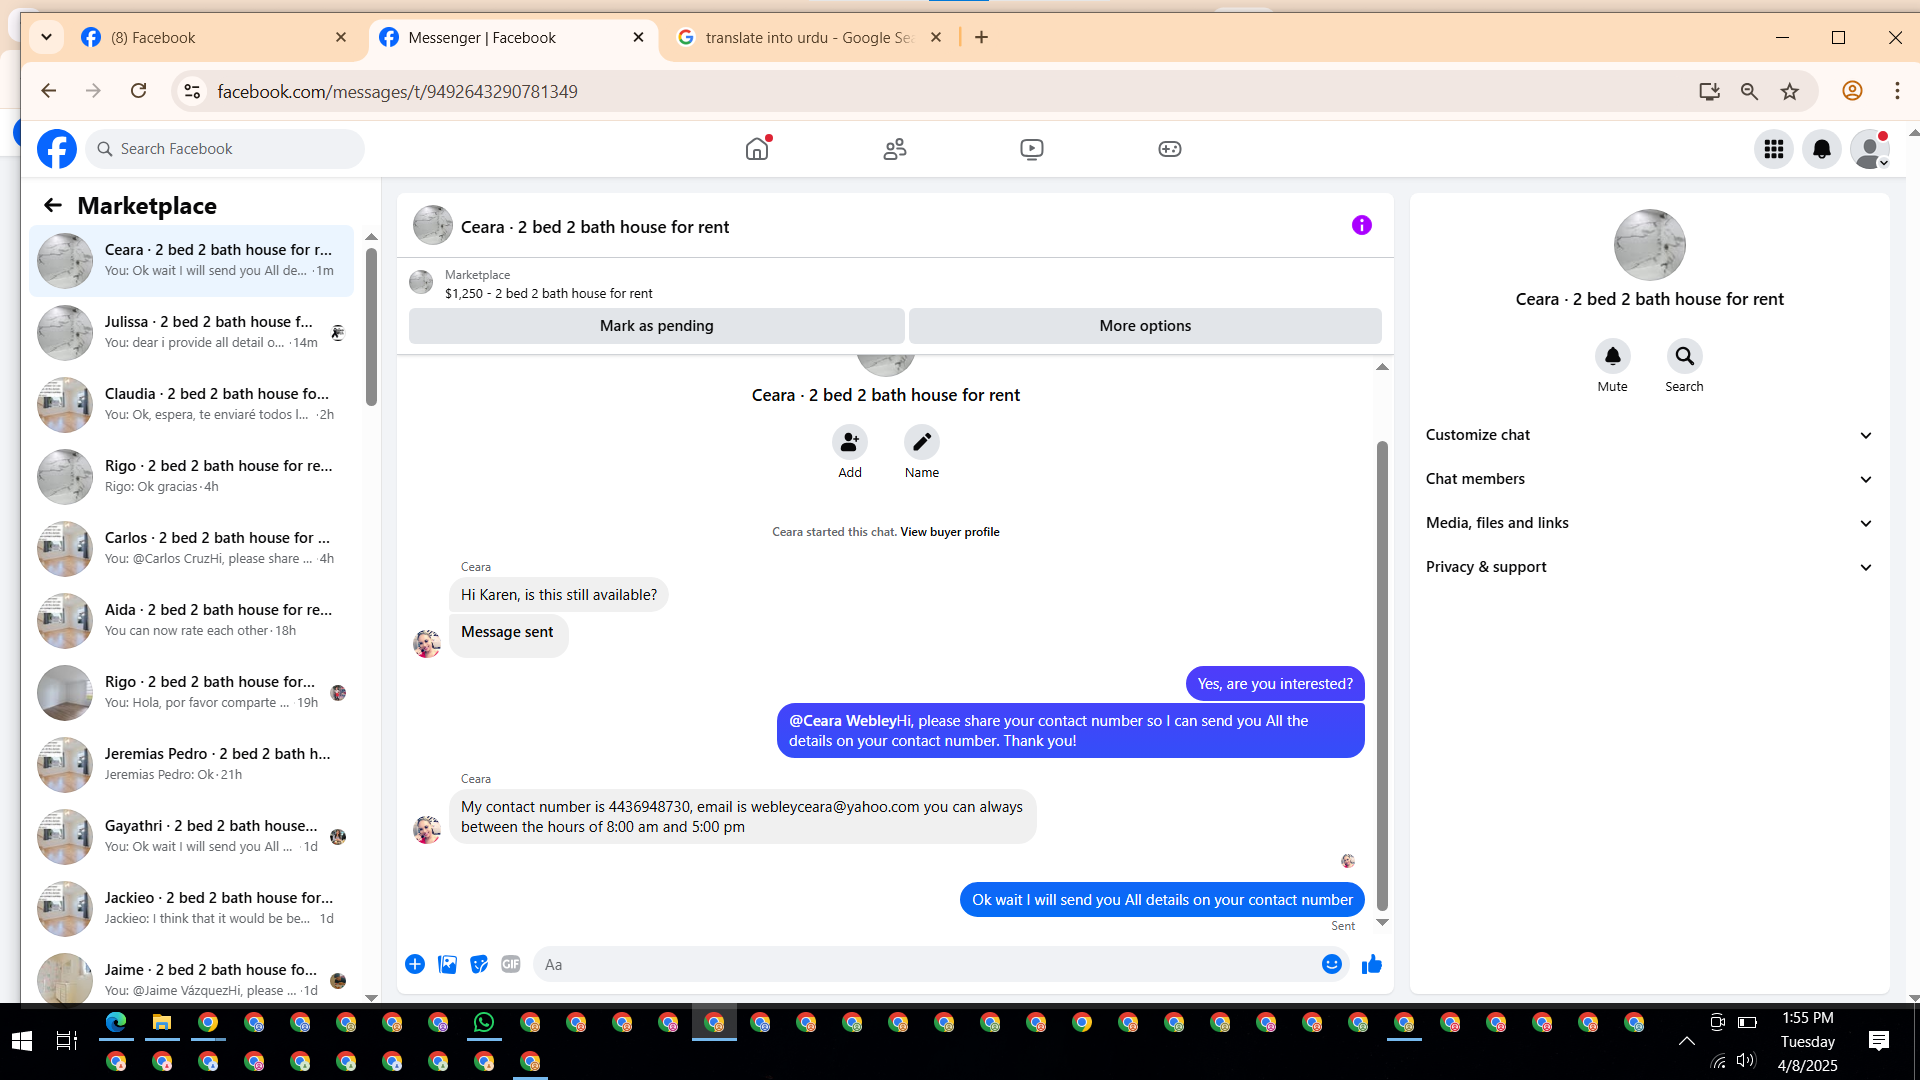The width and height of the screenshot is (1920, 1080).
Task: Click the Mark as pending button
Action: [656, 326]
